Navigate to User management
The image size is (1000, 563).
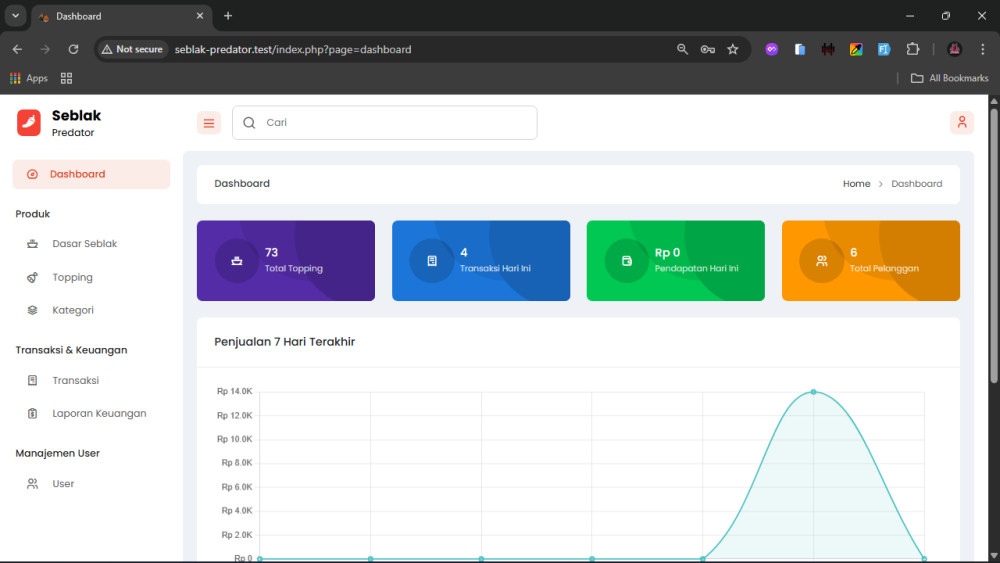point(63,484)
